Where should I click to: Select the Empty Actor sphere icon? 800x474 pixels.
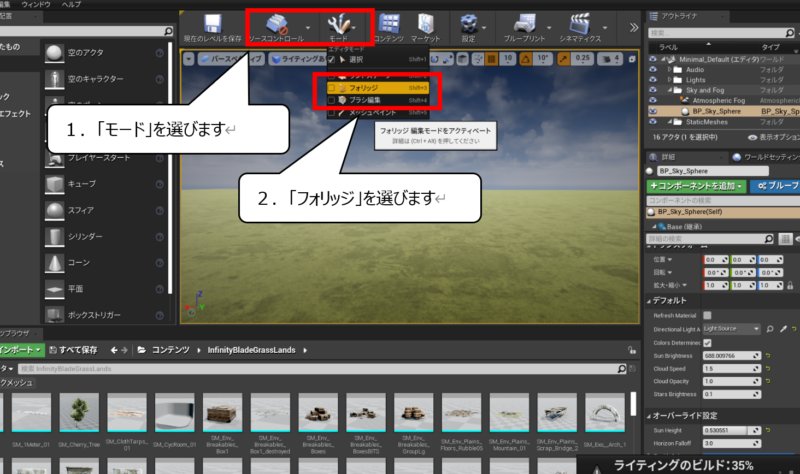pyautogui.click(x=54, y=53)
